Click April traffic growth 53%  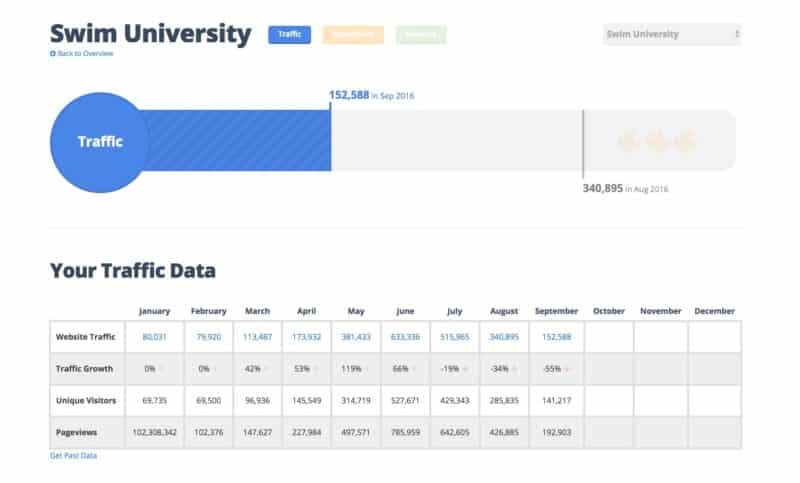[x=302, y=368]
